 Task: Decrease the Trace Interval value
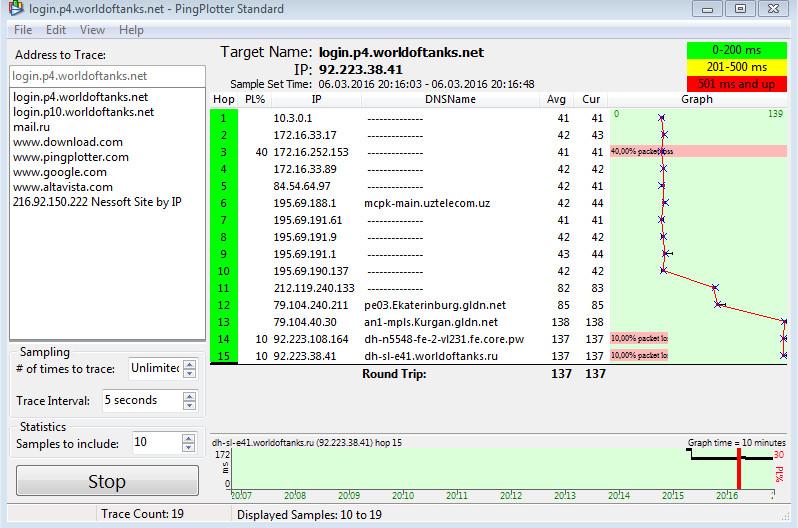(189, 405)
